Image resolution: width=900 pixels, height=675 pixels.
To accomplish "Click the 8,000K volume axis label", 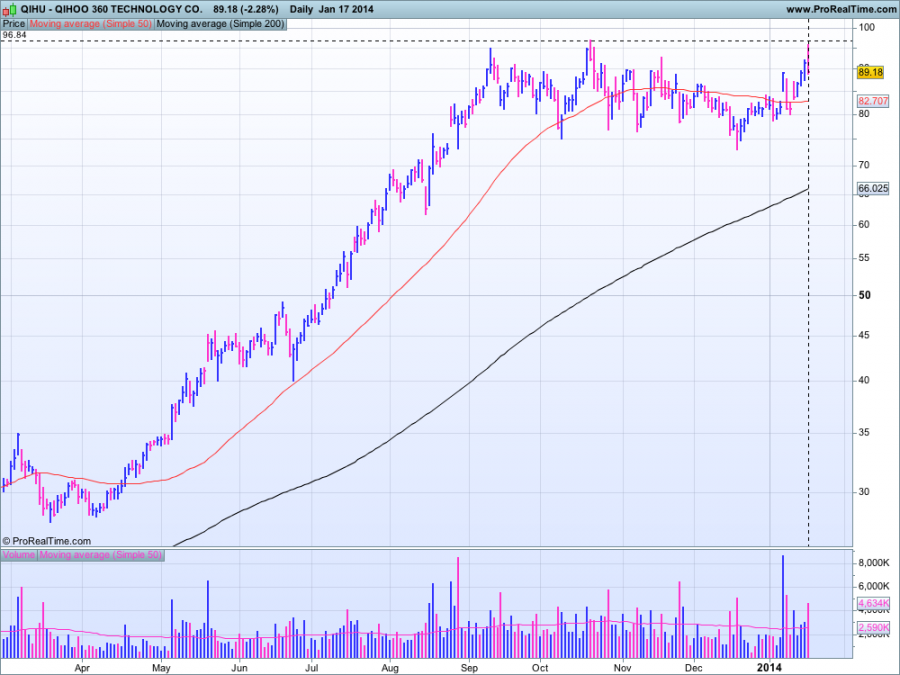I will (x=874, y=563).
